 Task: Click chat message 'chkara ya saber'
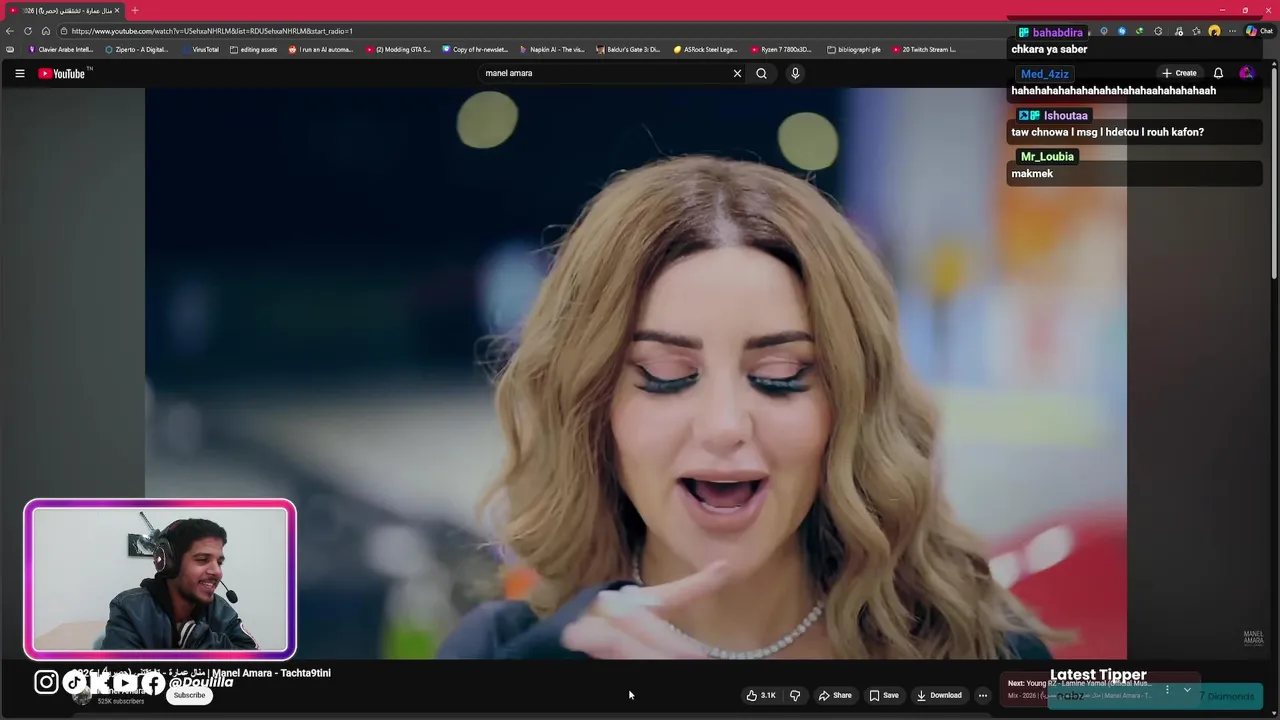pyautogui.click(x=1049, y=49)
